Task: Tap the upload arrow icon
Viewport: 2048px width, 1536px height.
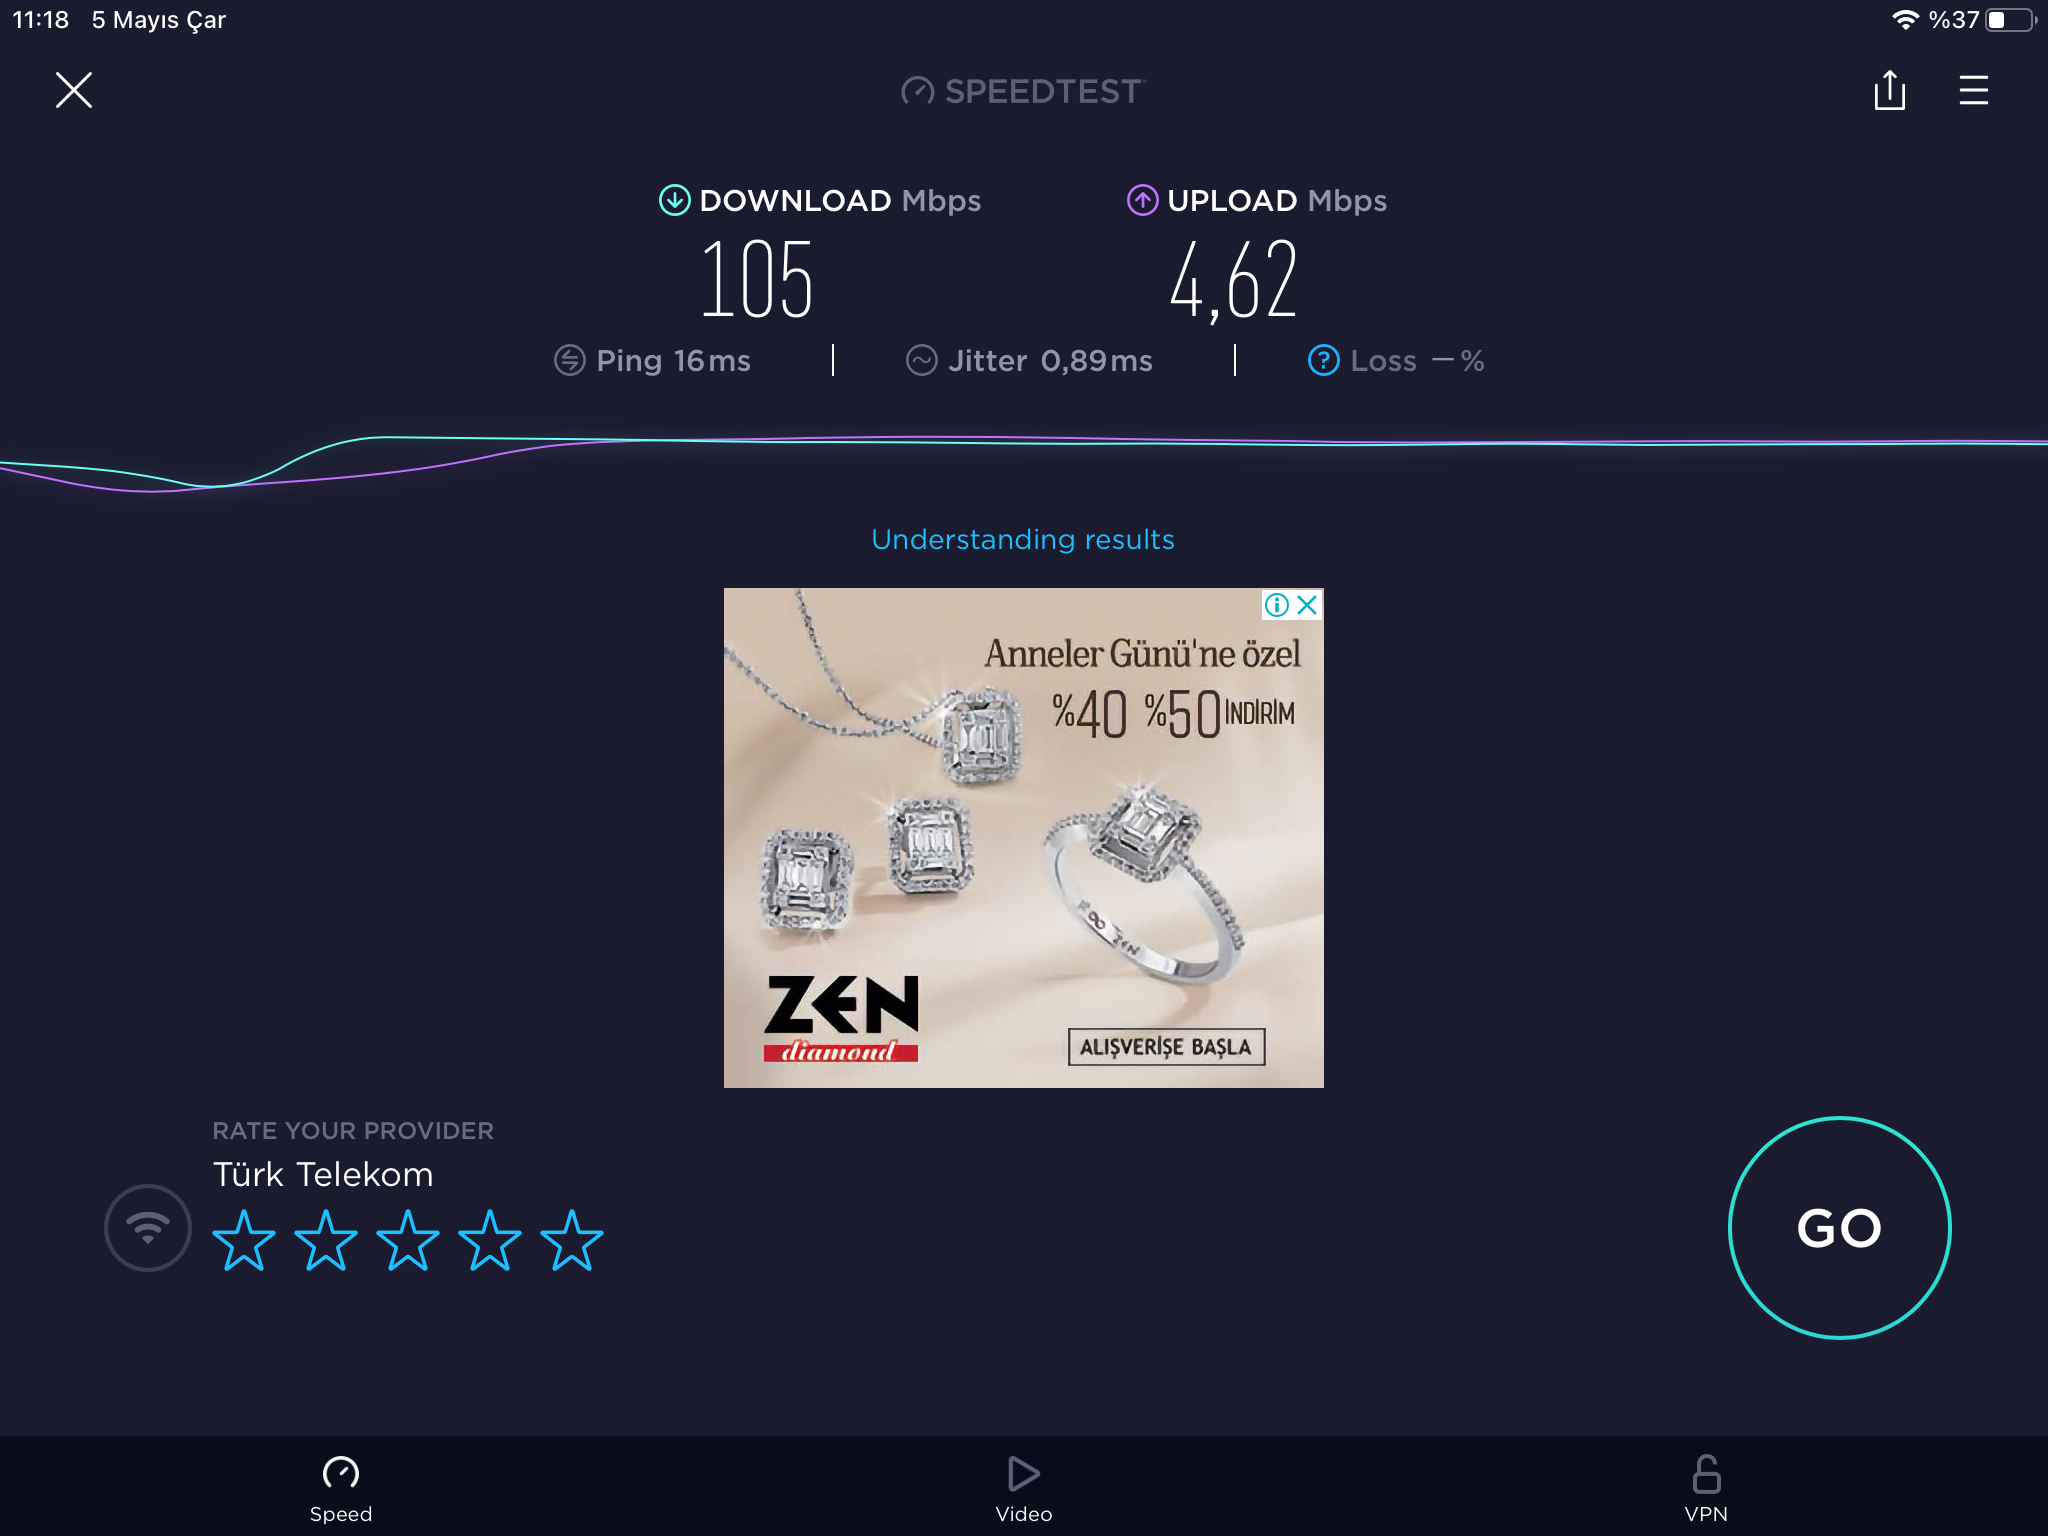Action: [x=1142, y=200]
